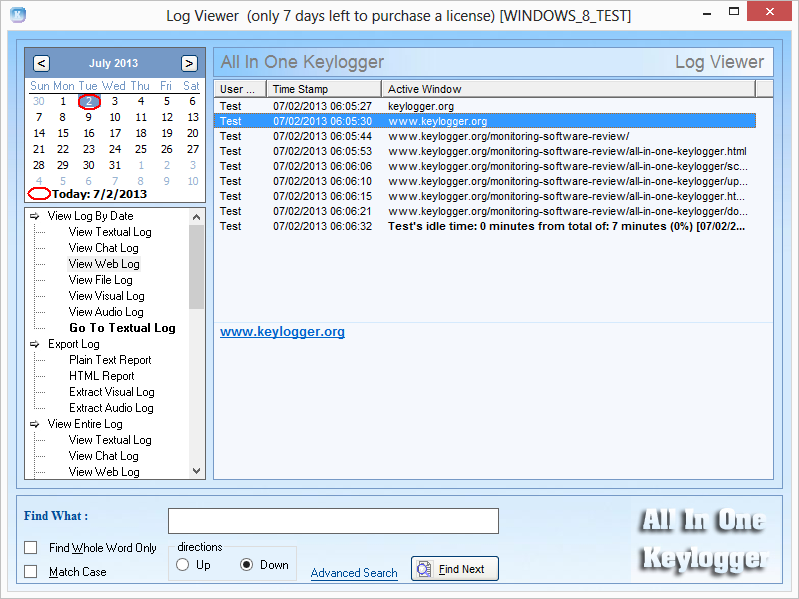This screenshot has height=599, width=799.
Task: Select the Up direction radio button
Action: [x=182, y=565]
